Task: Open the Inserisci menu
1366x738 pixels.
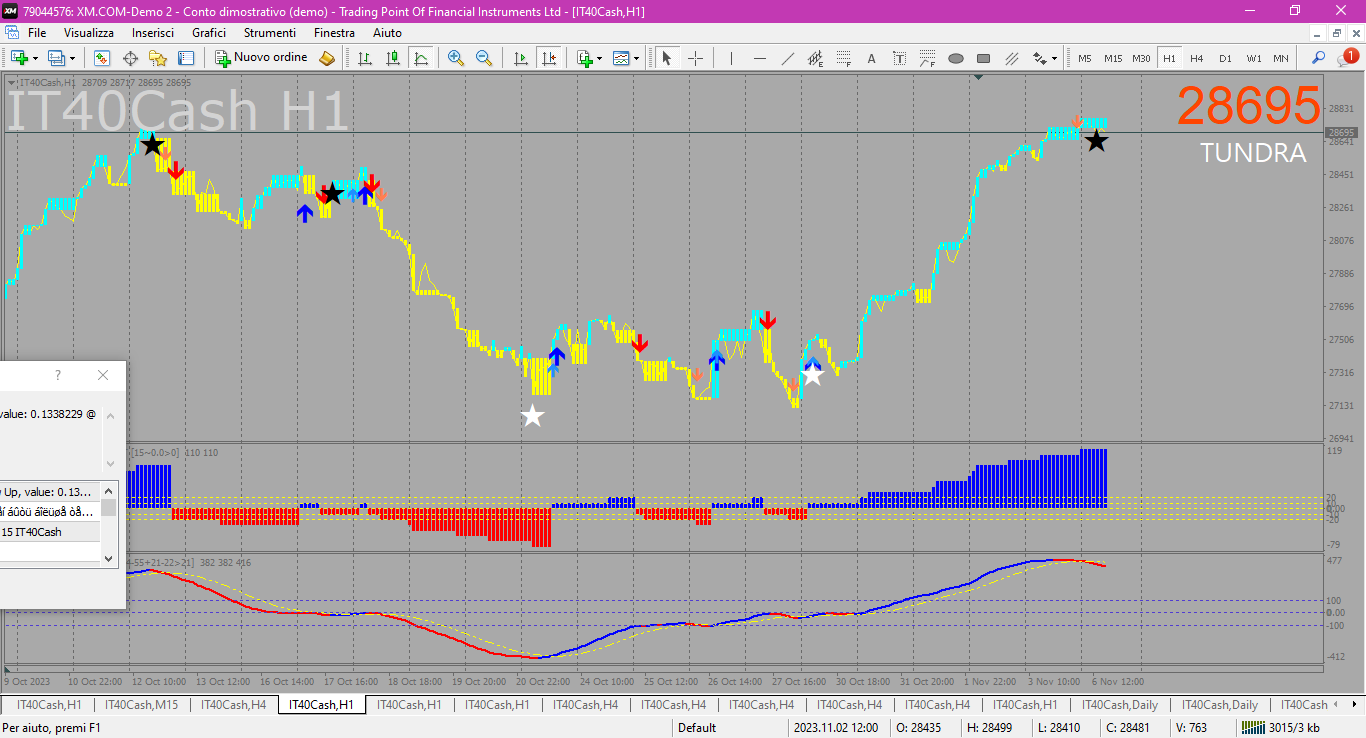Action: pos(153,33)
